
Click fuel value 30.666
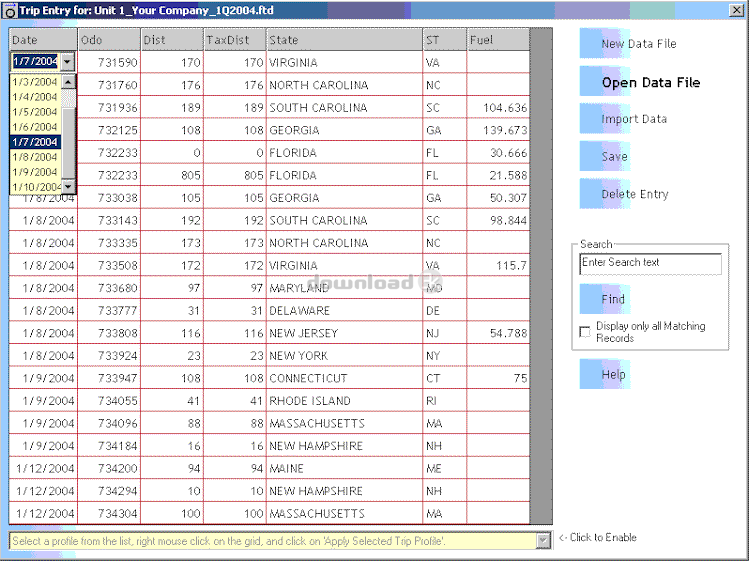pos(498,153)
